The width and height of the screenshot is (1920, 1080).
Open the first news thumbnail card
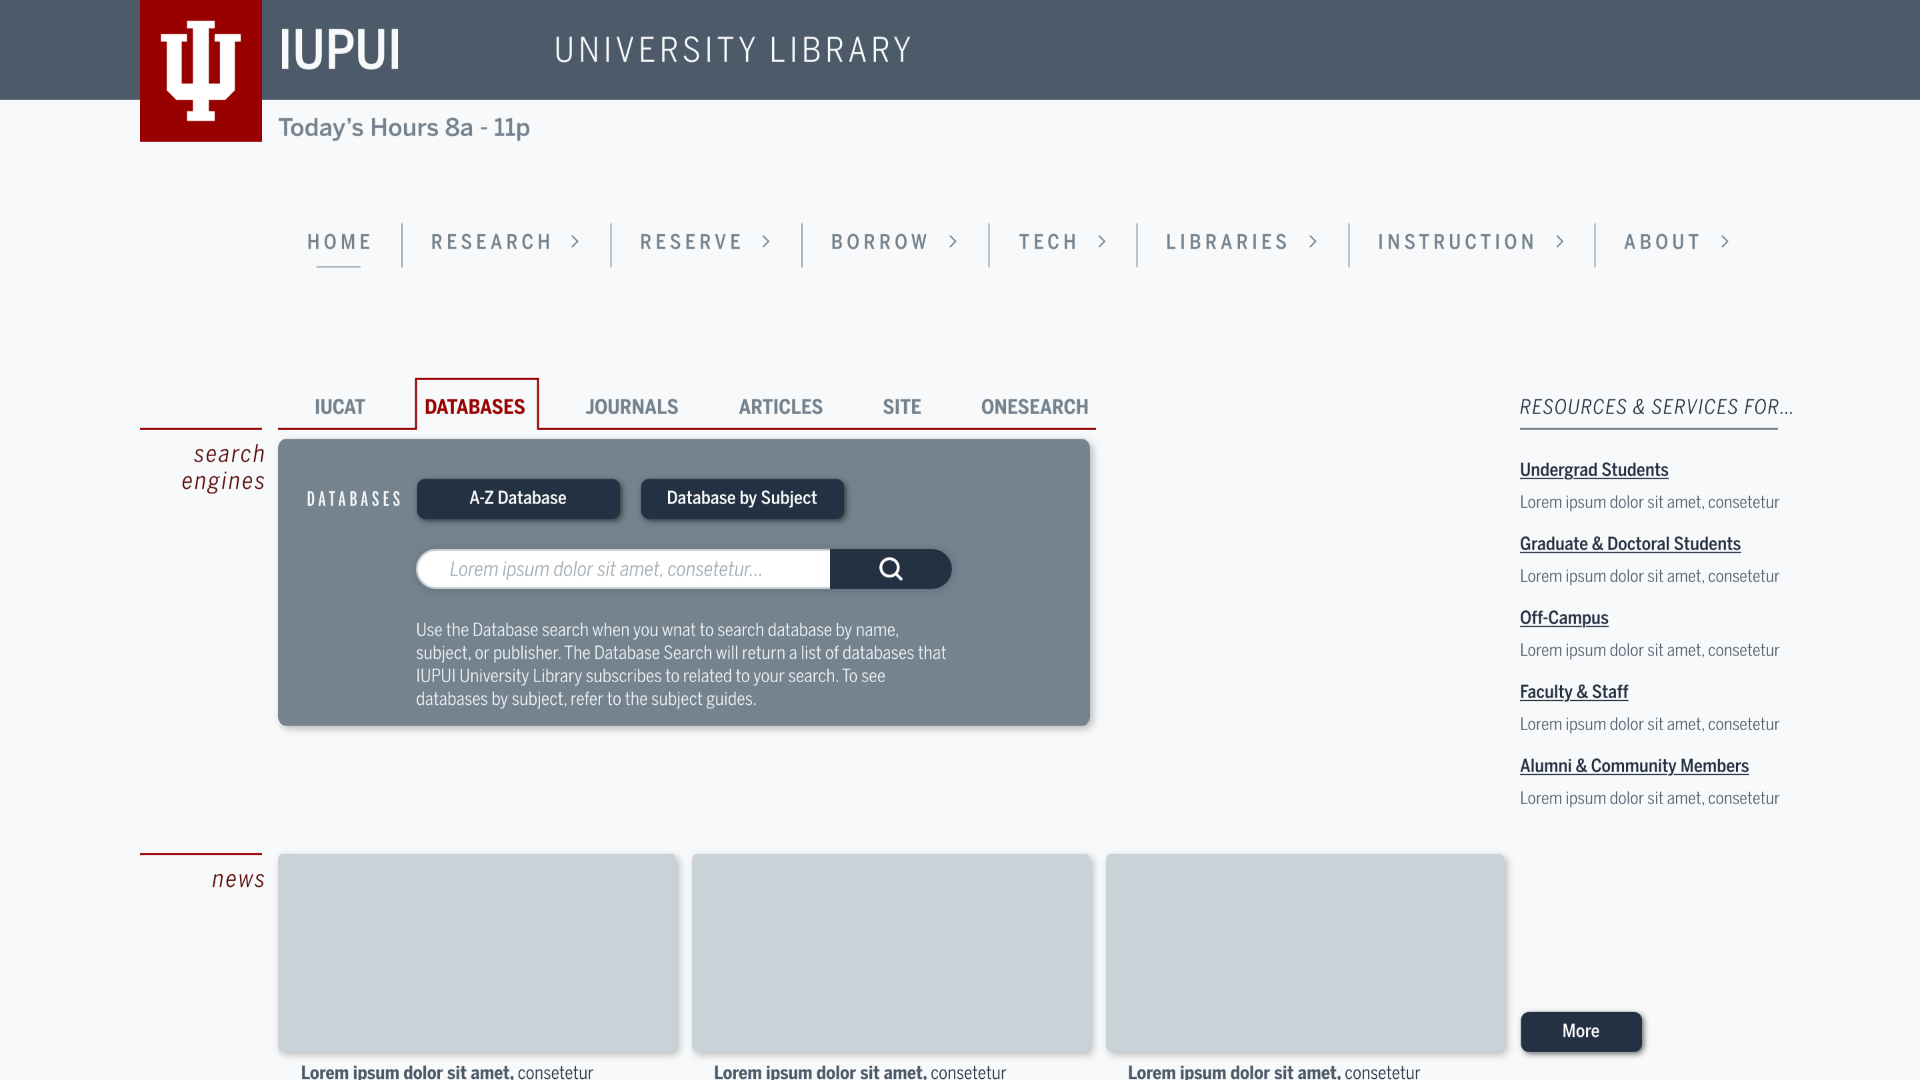pyautogui.click(x=478, y=952)
